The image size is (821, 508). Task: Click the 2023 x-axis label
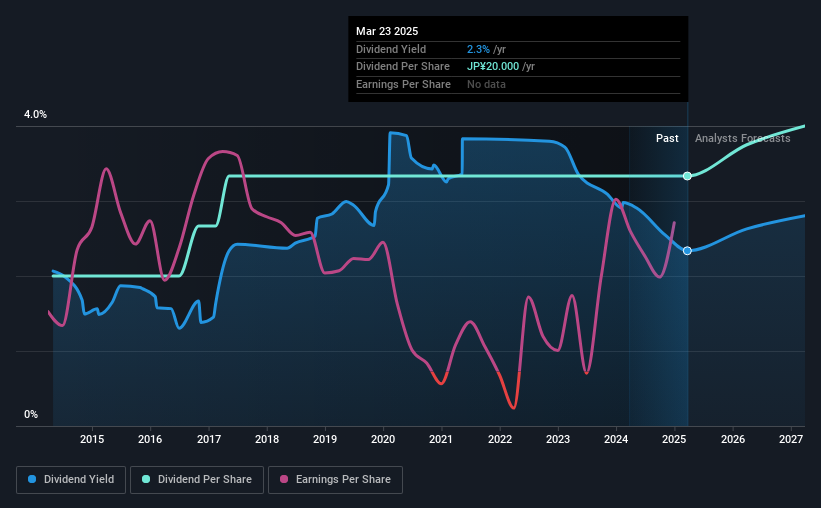click(x=558, y=439)
